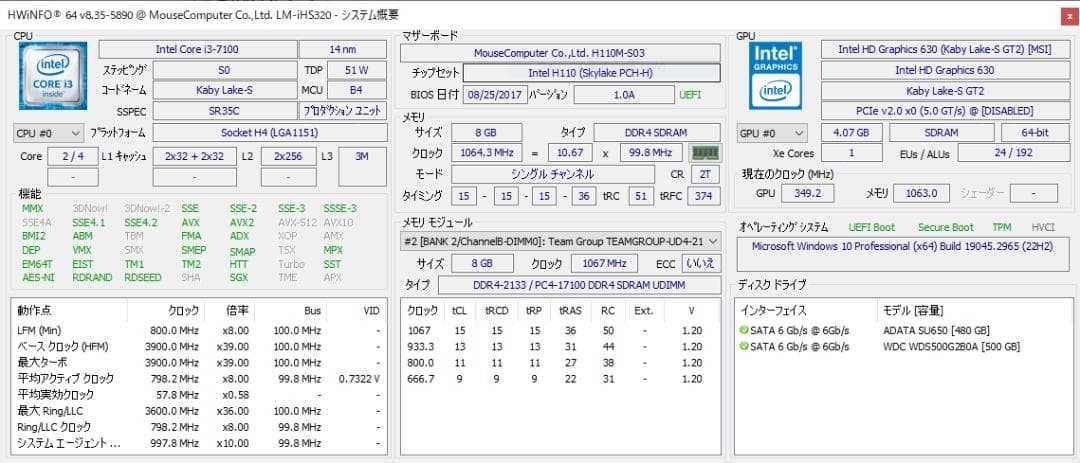Click the UEFI Boot indicator label
Image resolution: width=1080 pixels, height=463 pixels.
click(x=872, y=227)
